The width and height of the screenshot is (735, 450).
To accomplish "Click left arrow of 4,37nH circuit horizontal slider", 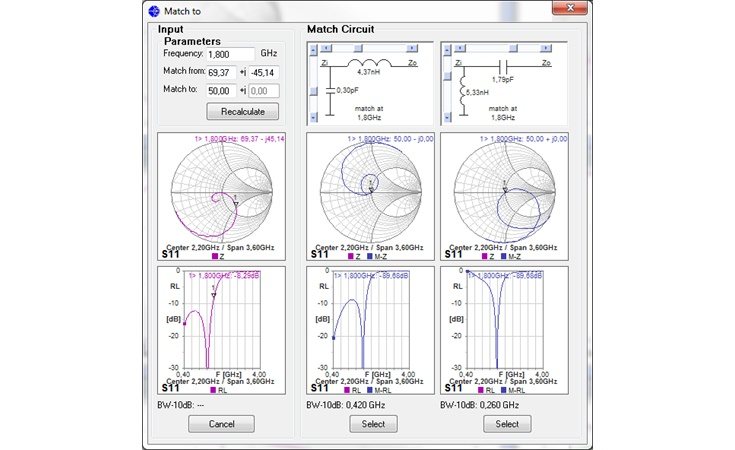I will pyautogui.click(x=326, y=48).
